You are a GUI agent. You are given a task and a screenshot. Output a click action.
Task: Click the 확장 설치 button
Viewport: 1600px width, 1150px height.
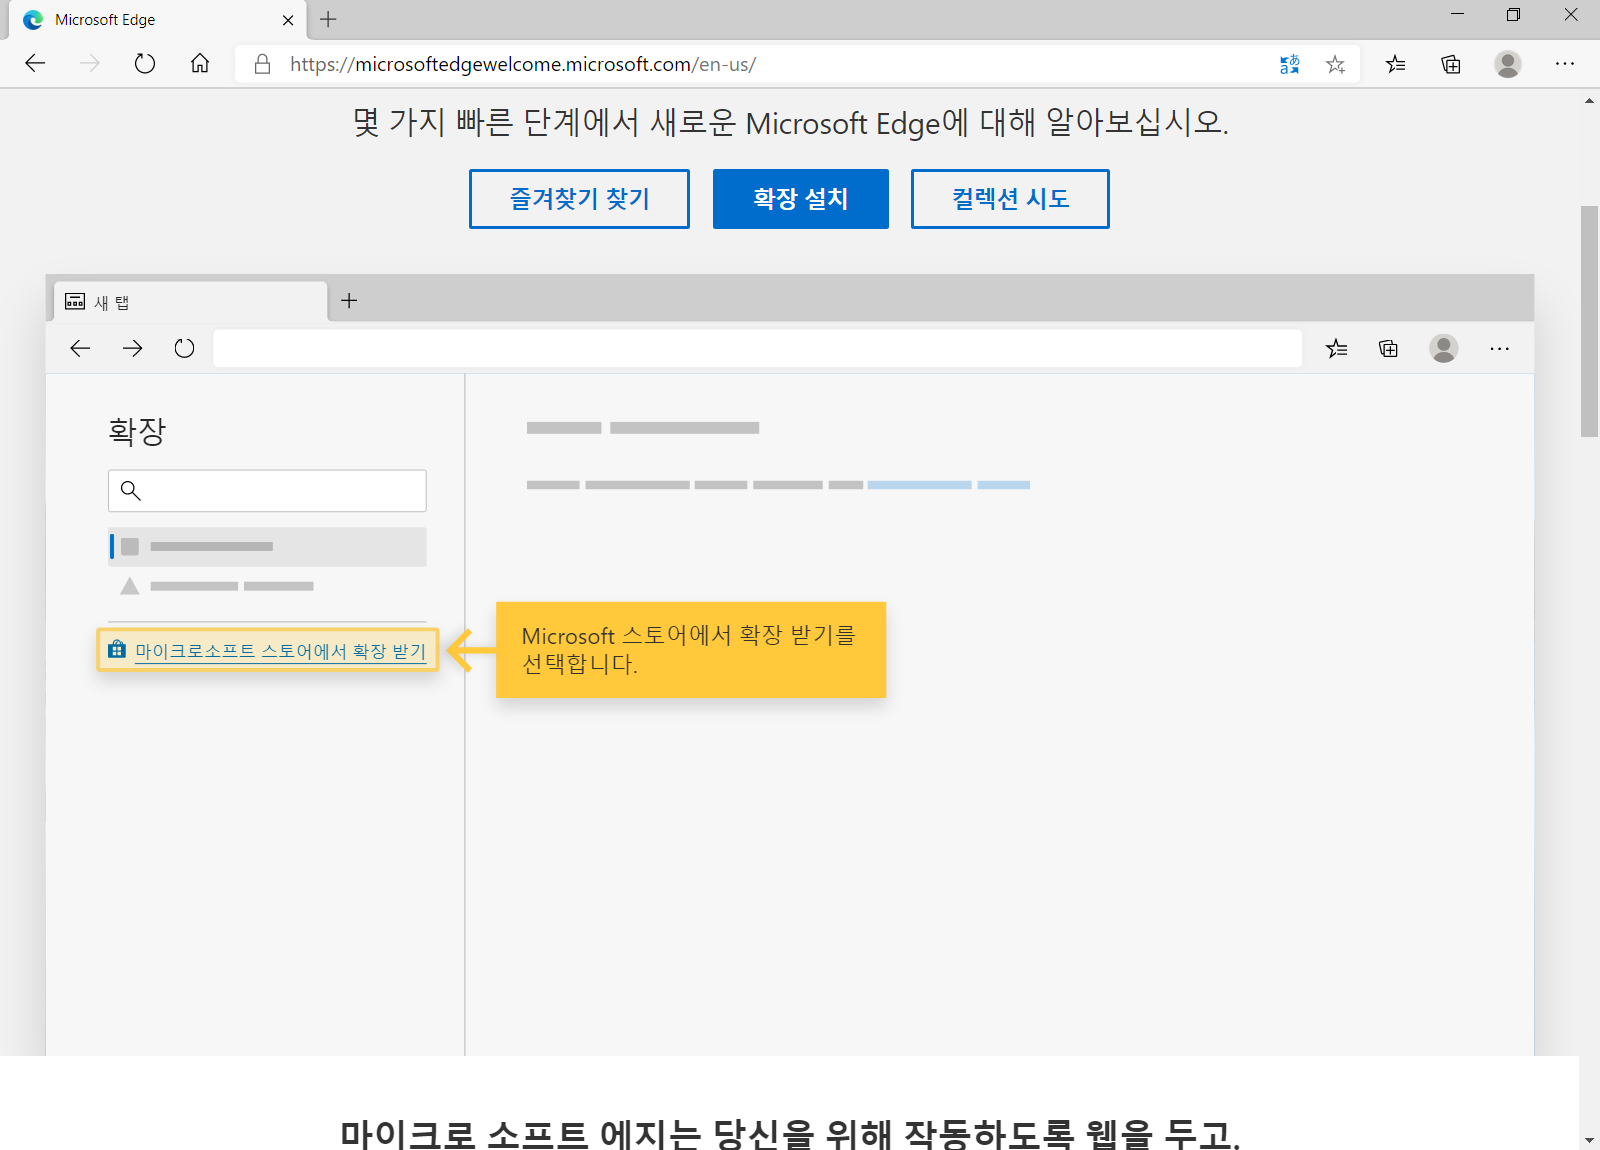801,199
